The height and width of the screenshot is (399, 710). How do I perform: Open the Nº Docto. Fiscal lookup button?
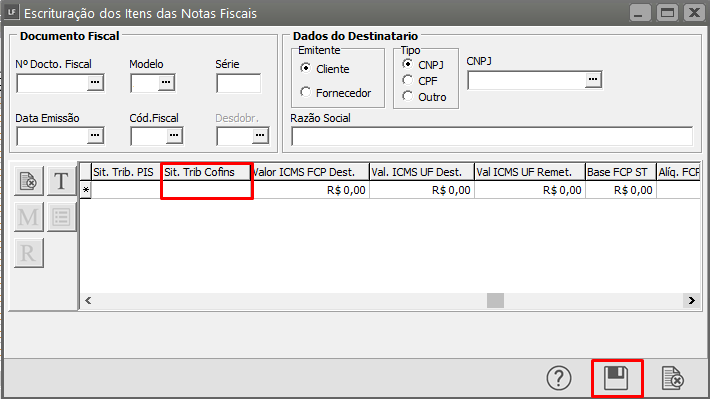95,82
